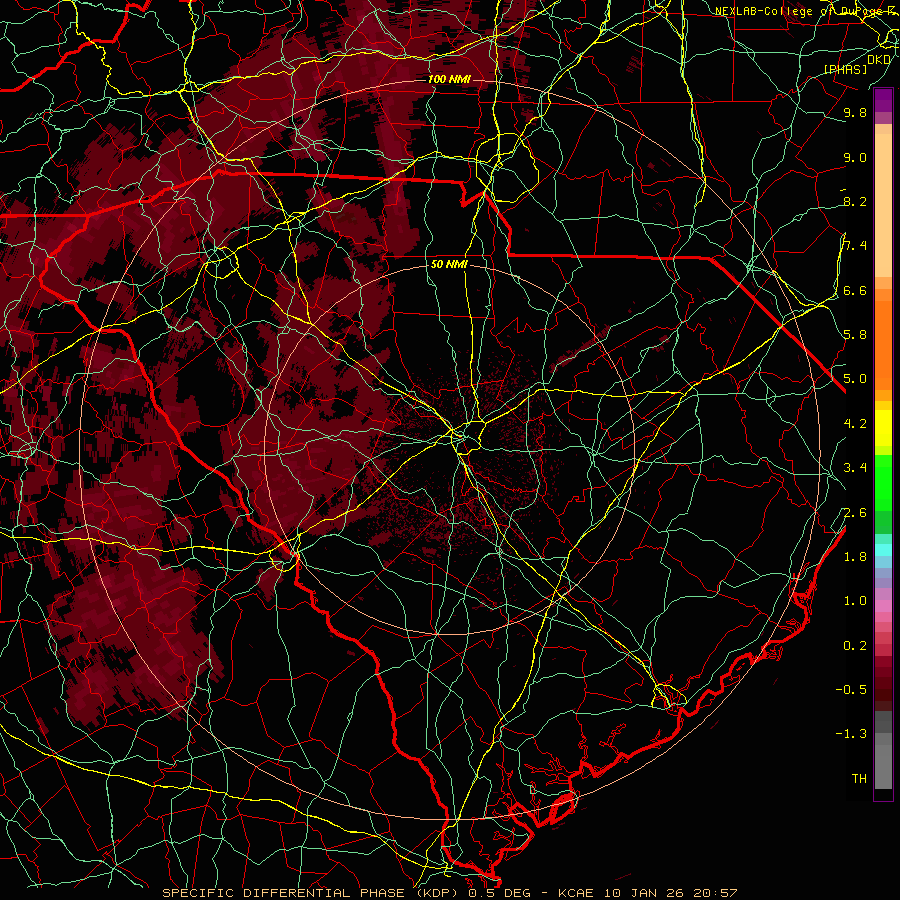Click the 9.8 value on color scale
The height and width of the screenshot is (900, 900).
pos(855,112)
